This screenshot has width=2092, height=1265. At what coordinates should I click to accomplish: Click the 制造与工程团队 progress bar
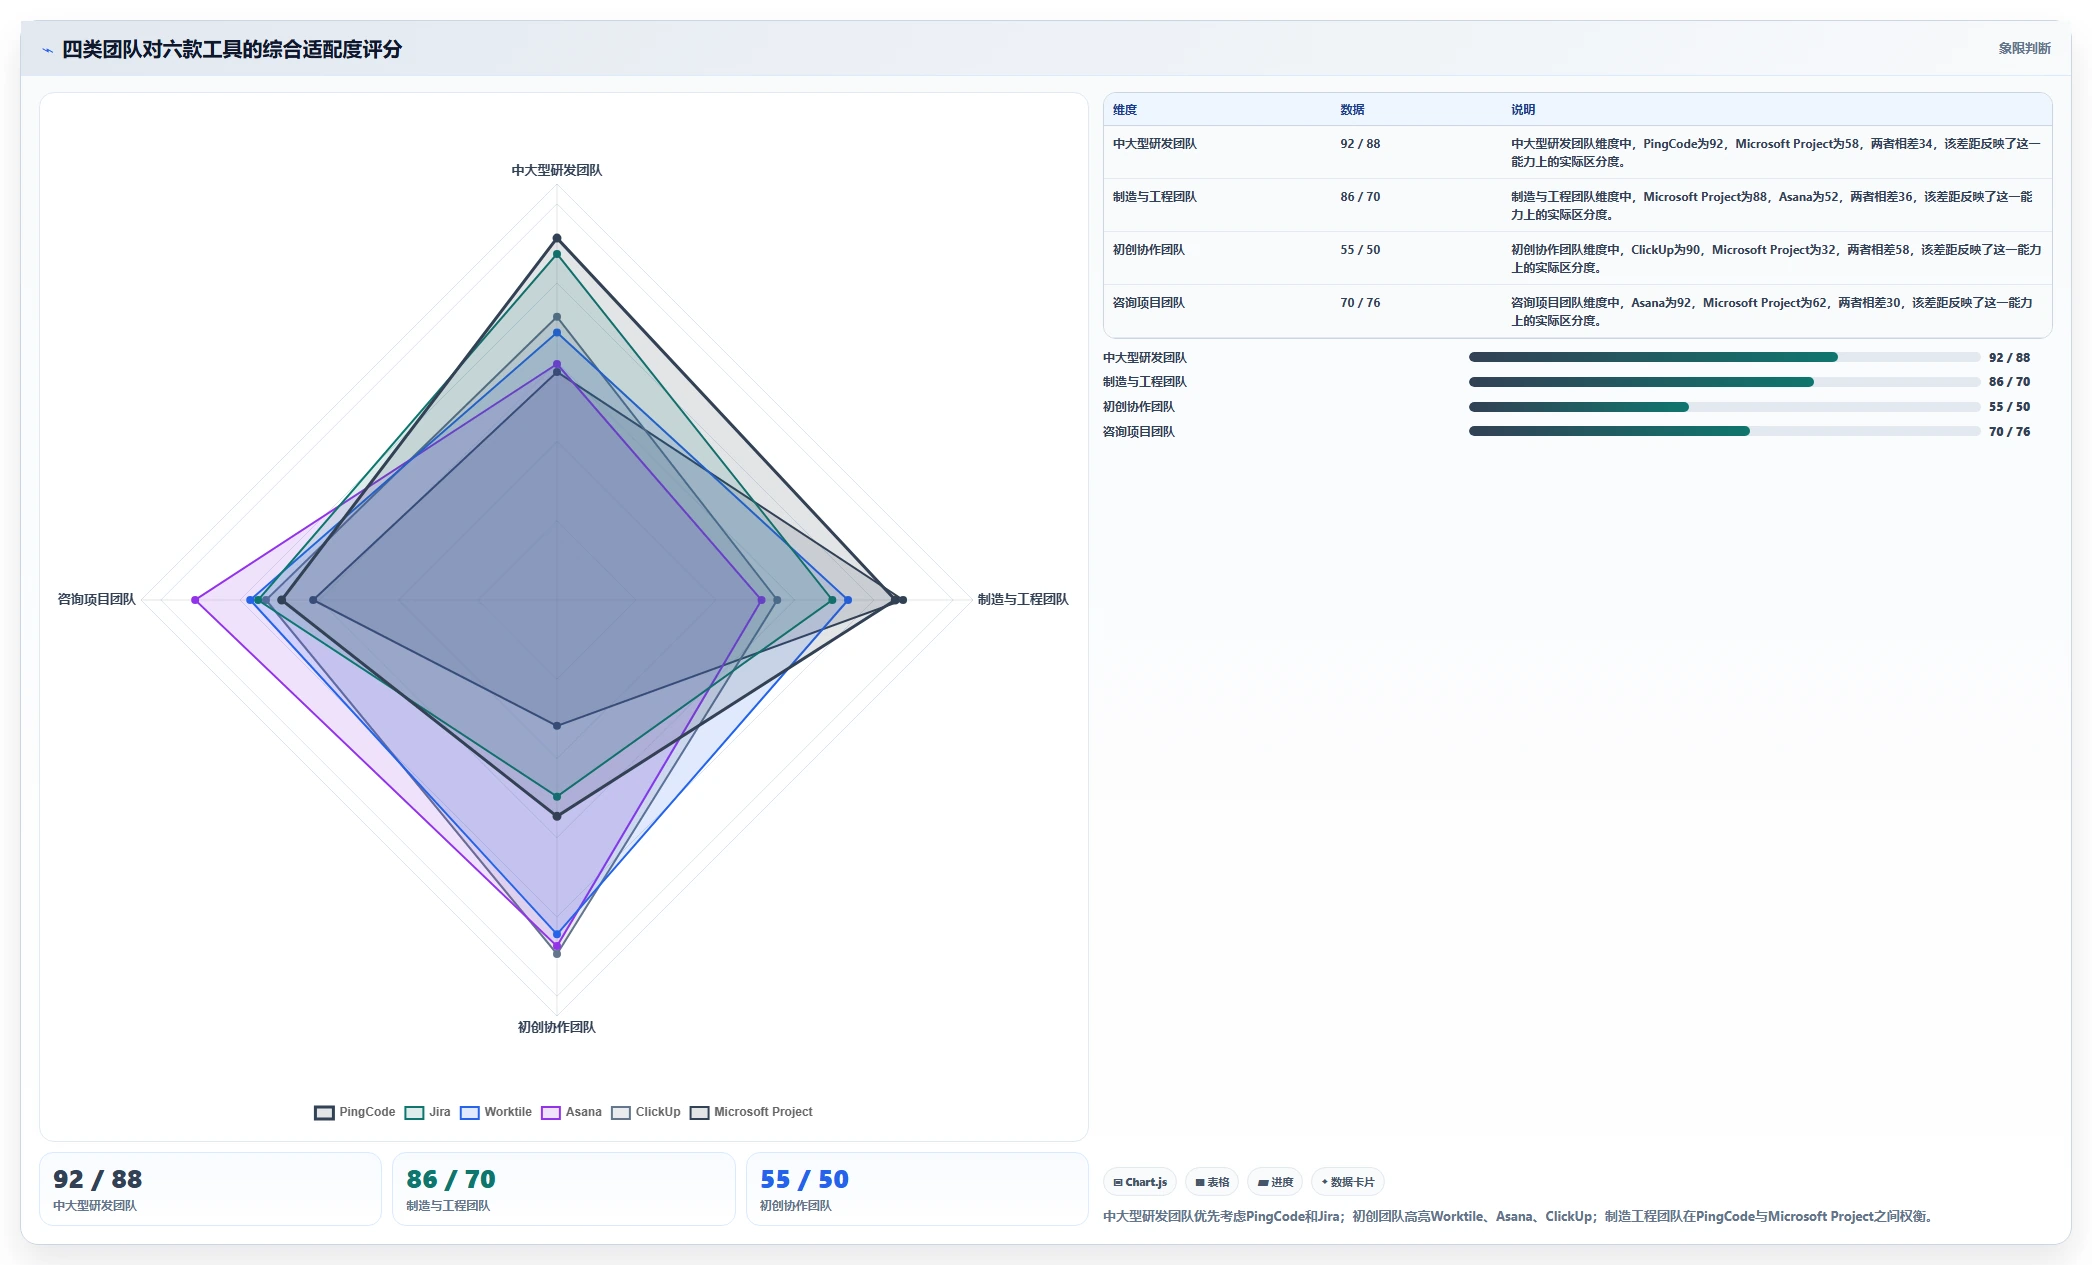pos(1724,382)
